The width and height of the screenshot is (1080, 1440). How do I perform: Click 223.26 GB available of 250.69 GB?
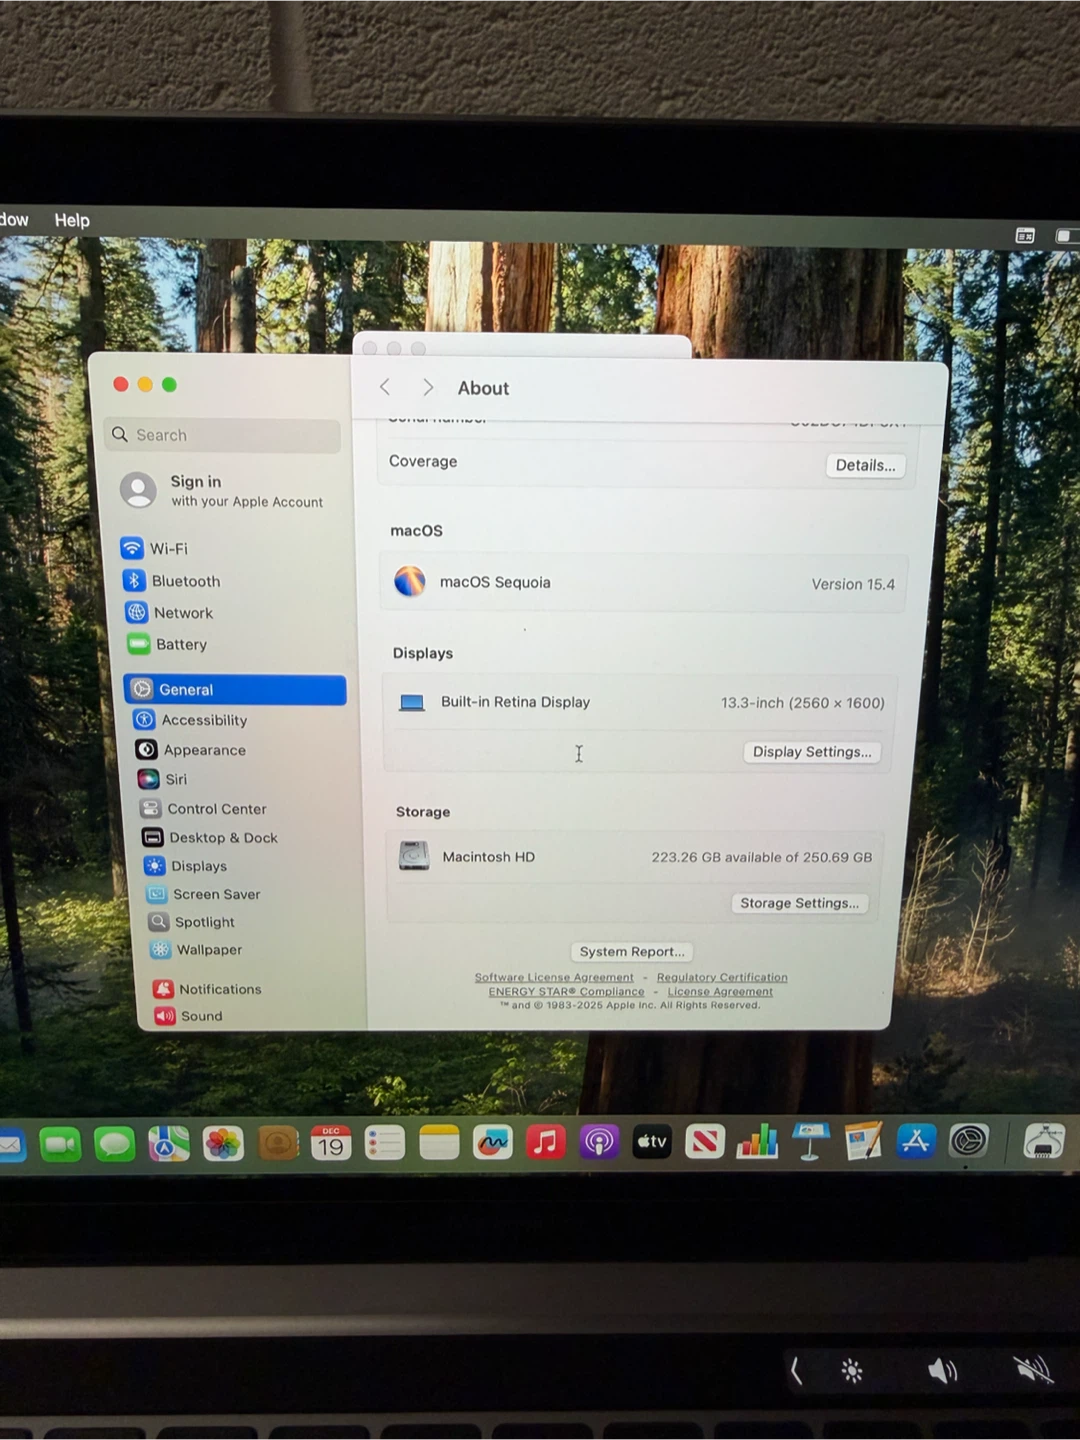point(762,857)
